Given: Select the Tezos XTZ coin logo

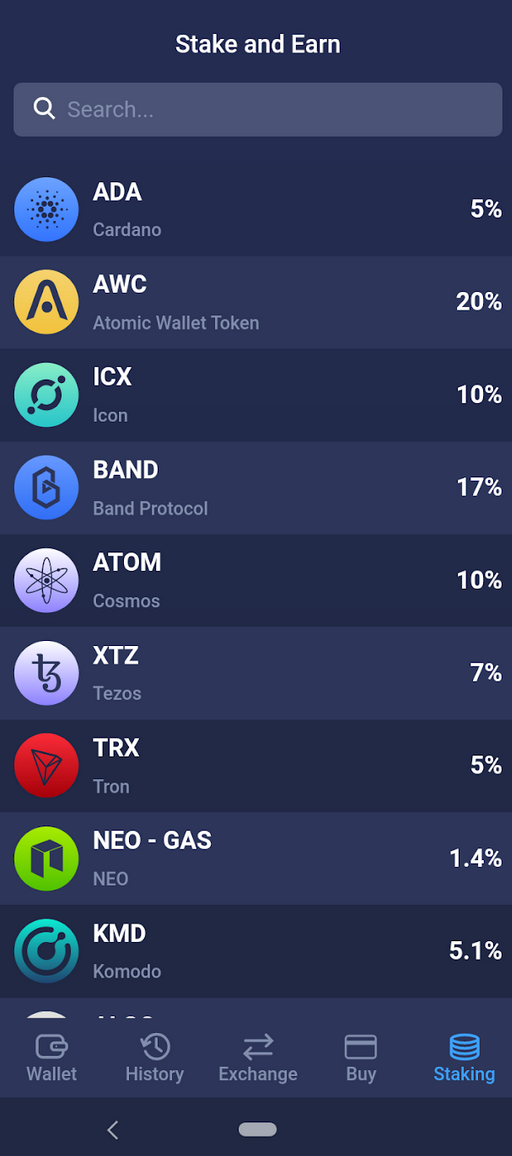Looking at the screenshot, I should point(46,673).
